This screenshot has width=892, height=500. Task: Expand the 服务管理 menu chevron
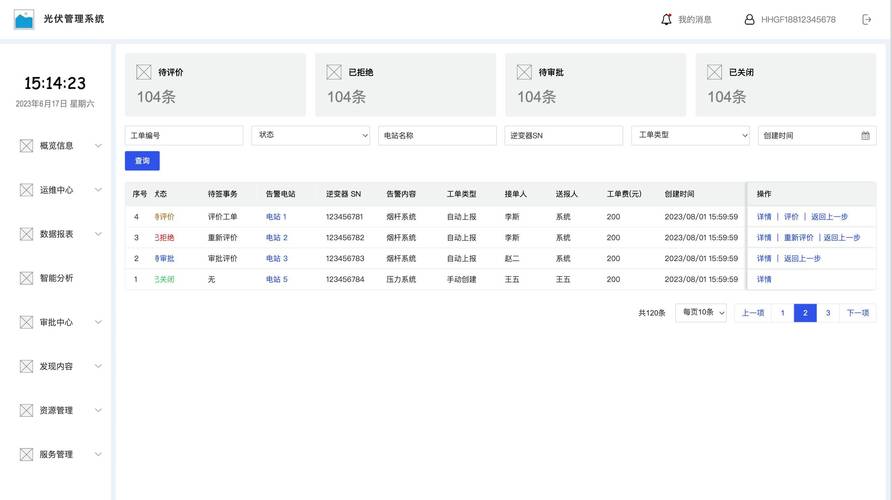tap(98, 454)
